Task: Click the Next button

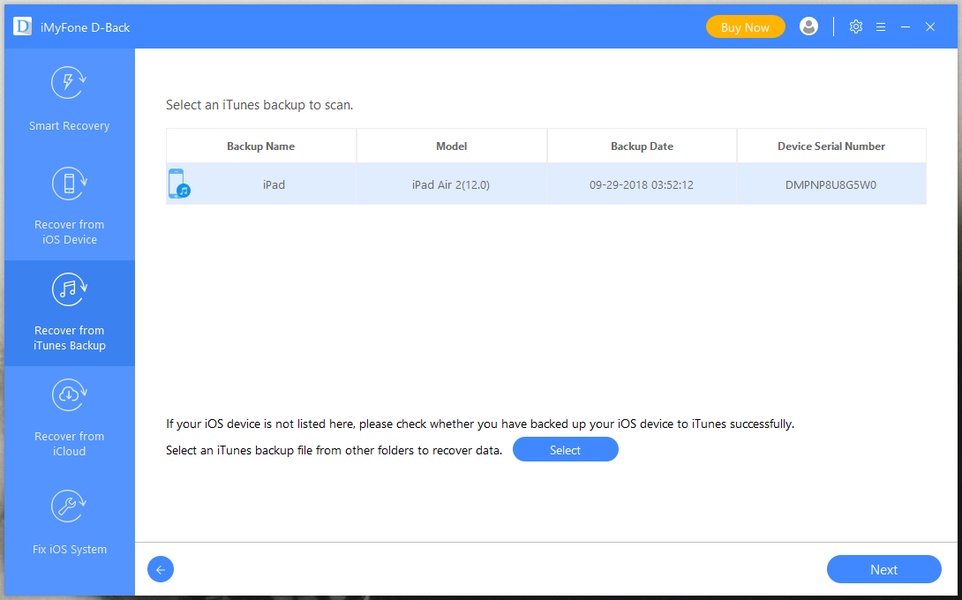Action: [x=883, y=569]
